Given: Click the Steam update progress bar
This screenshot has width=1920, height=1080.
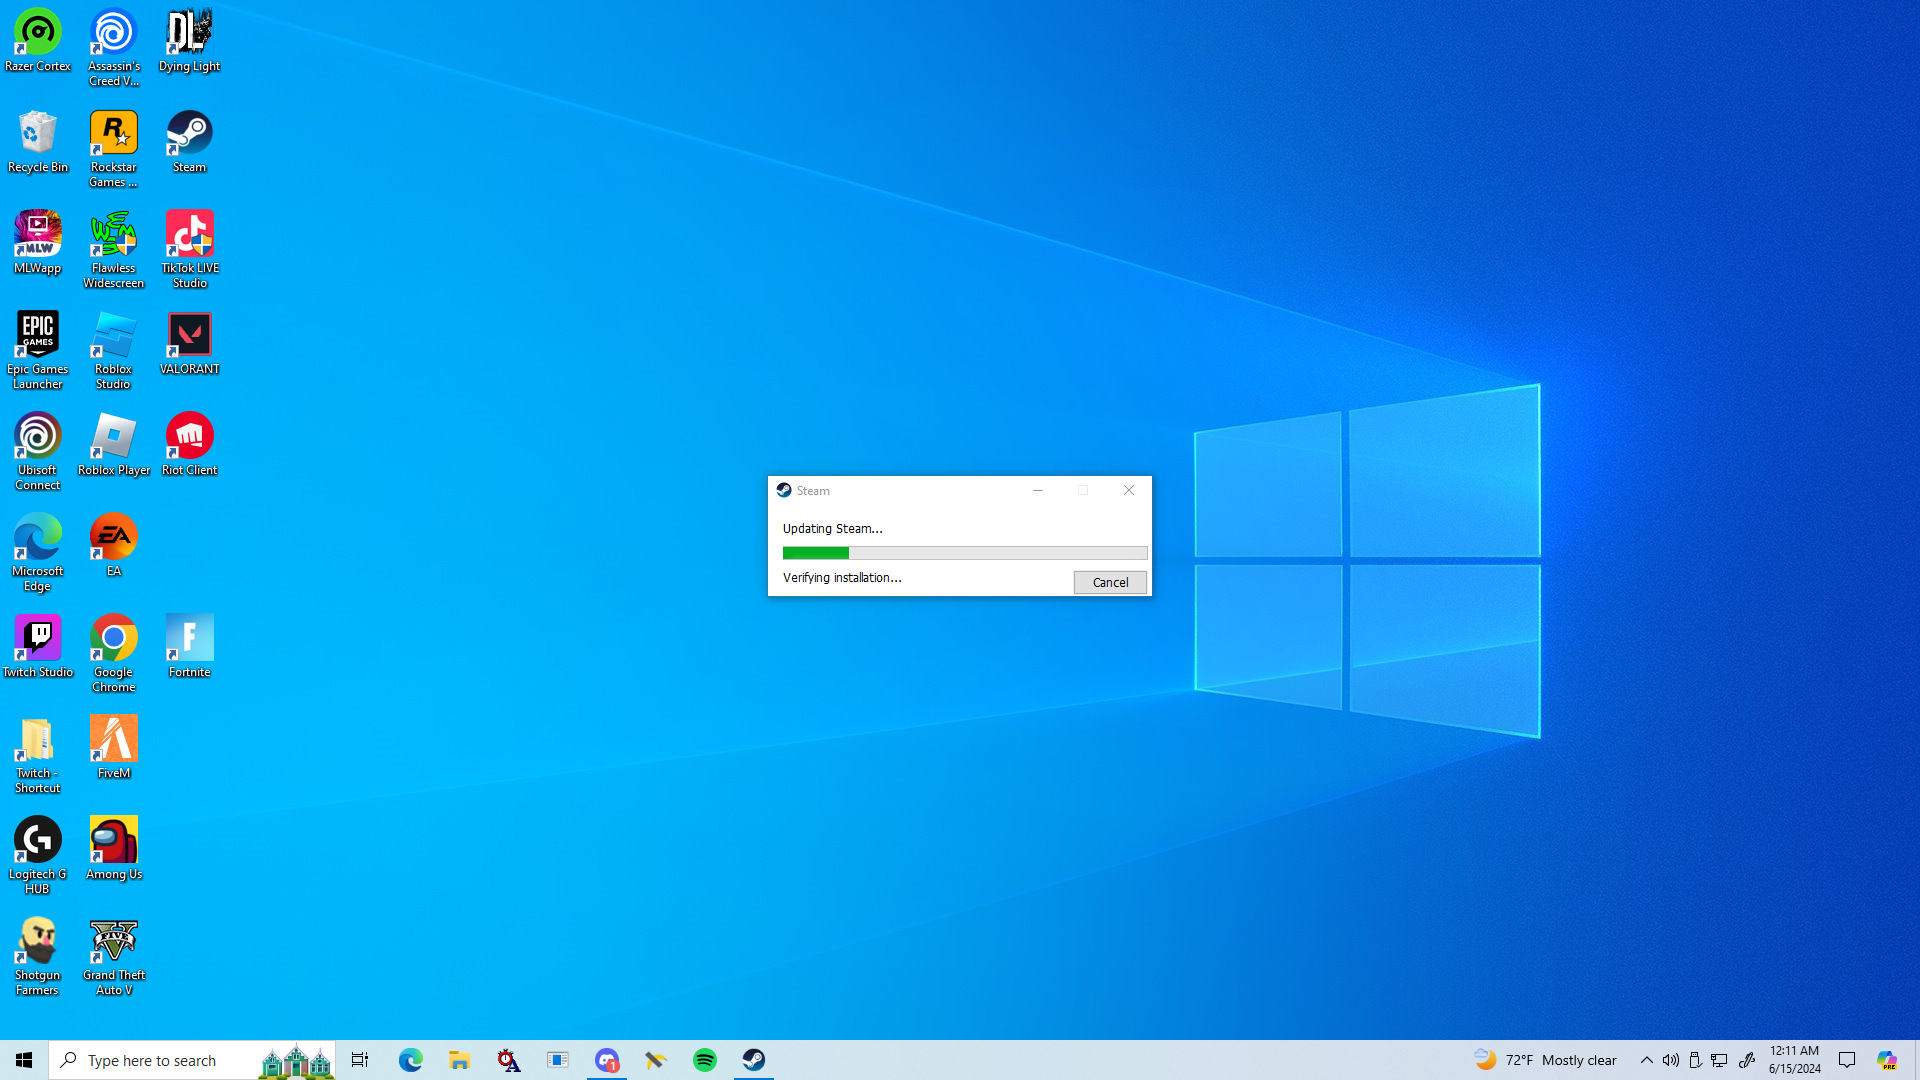Looking at the screenshot, I should tap(964, 553).
